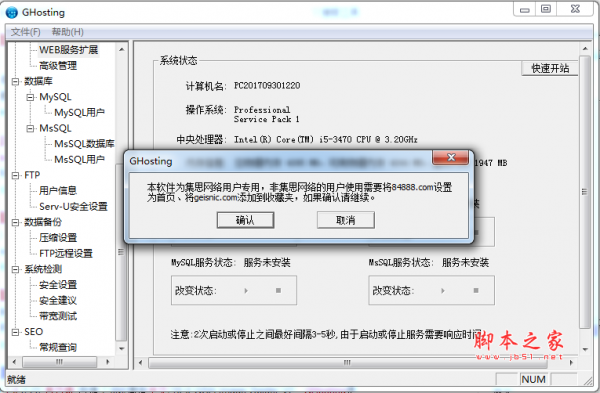The height and width of the screenshot is (393, 600).
Task: Click the 确认 button in dialog
Action: click(245, 220)
